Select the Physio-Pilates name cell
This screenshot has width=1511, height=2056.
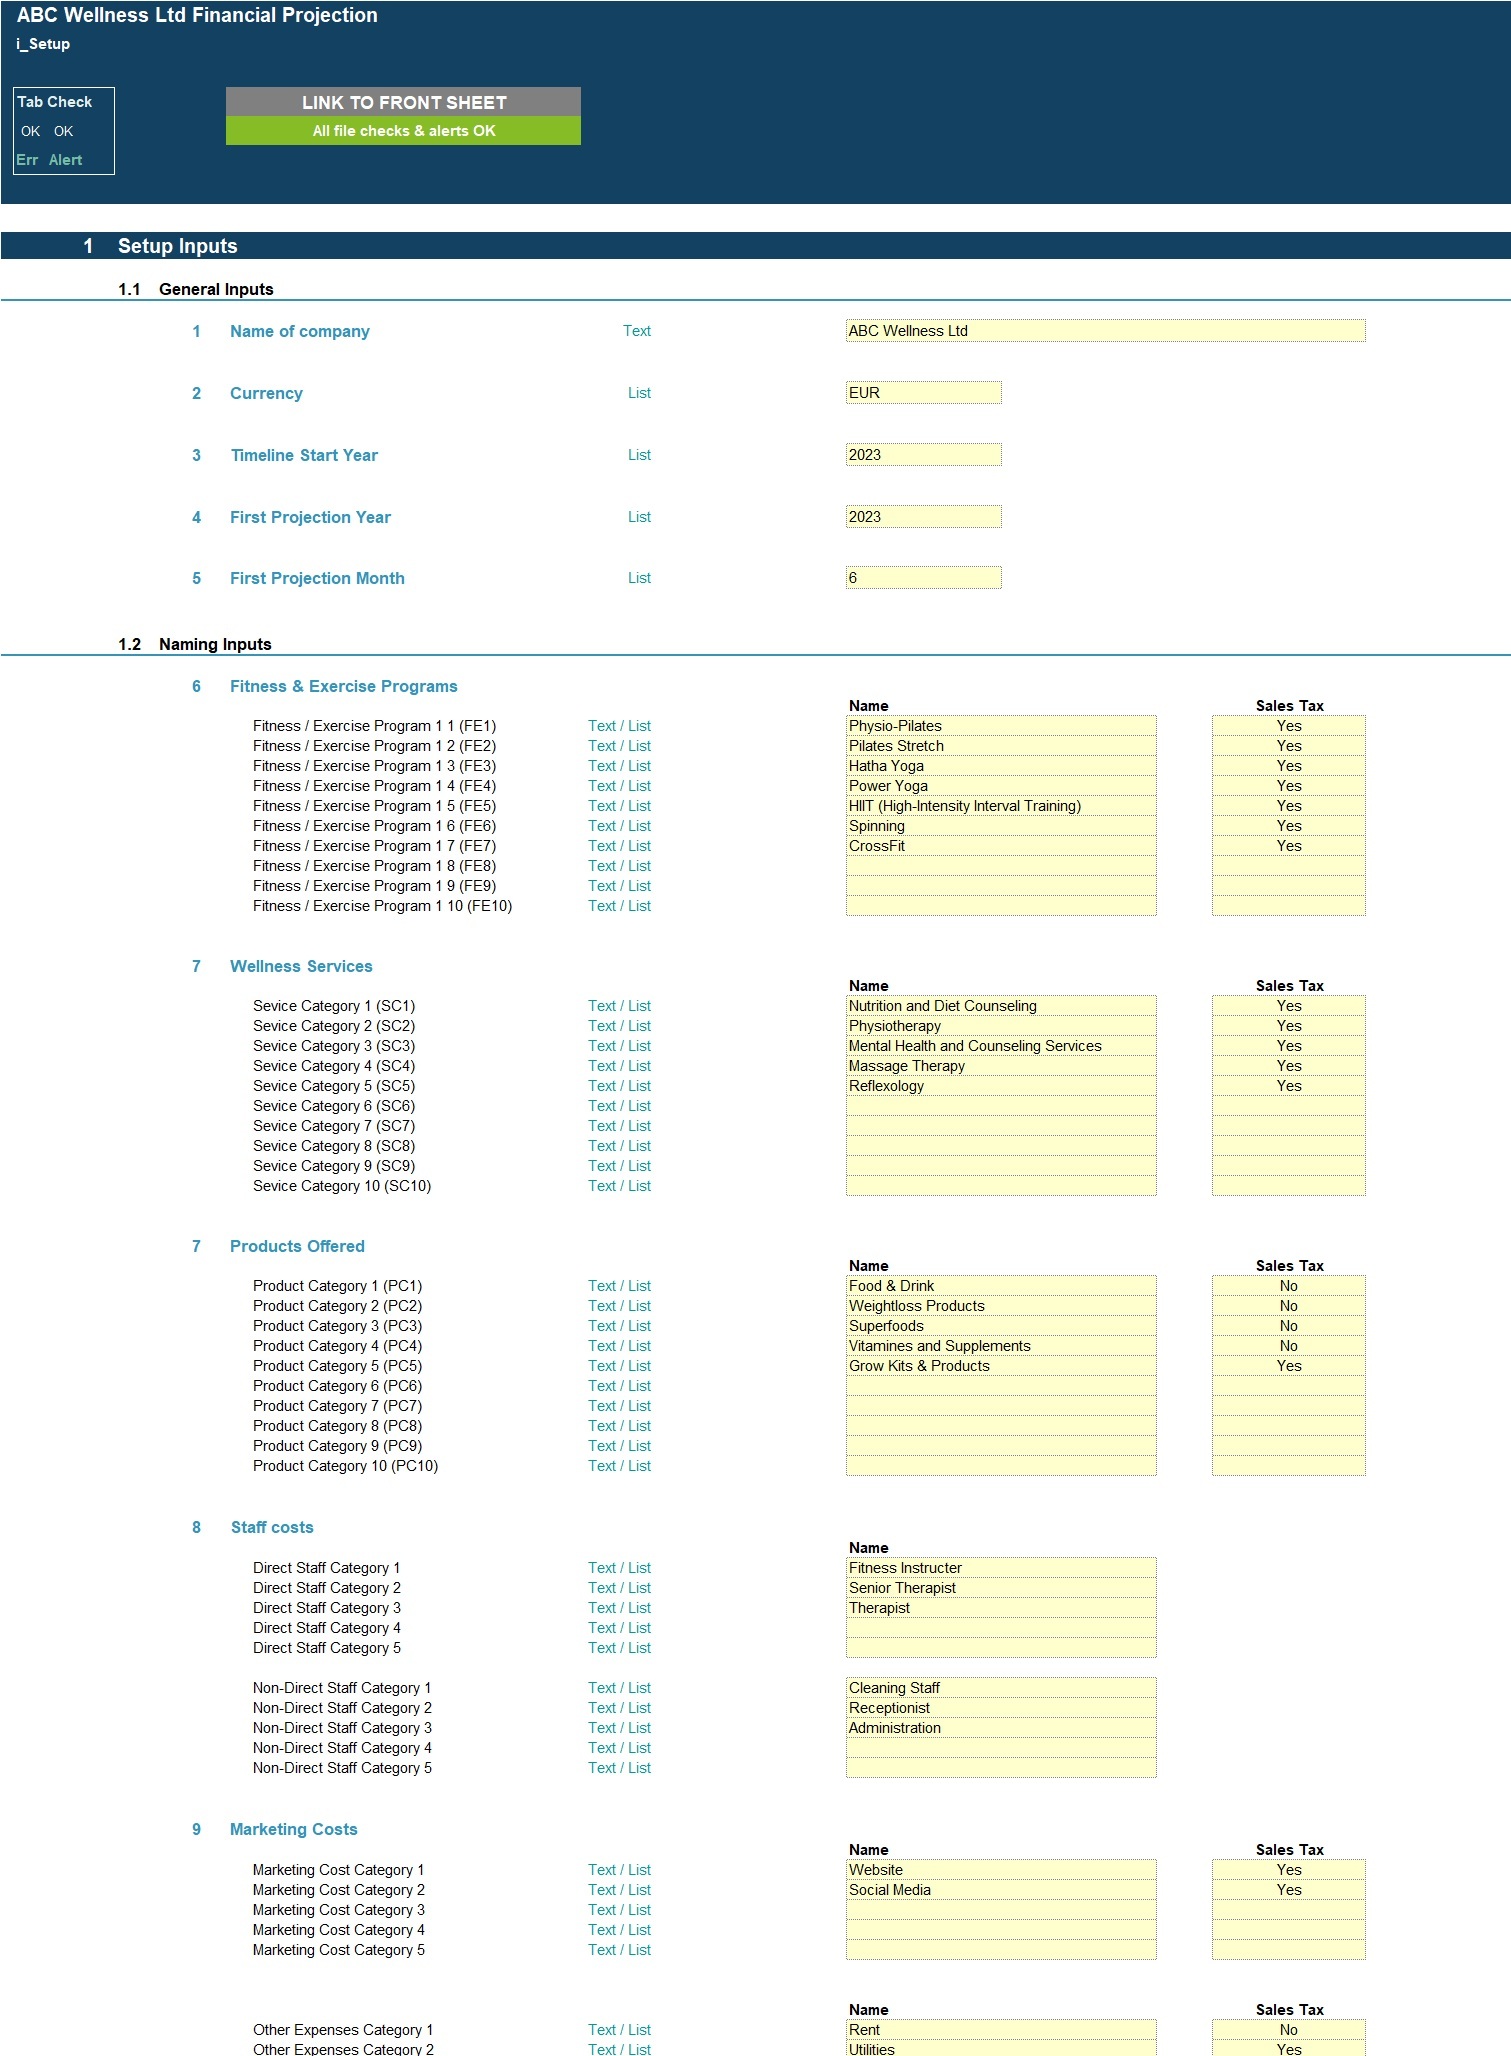(1001, 726)
